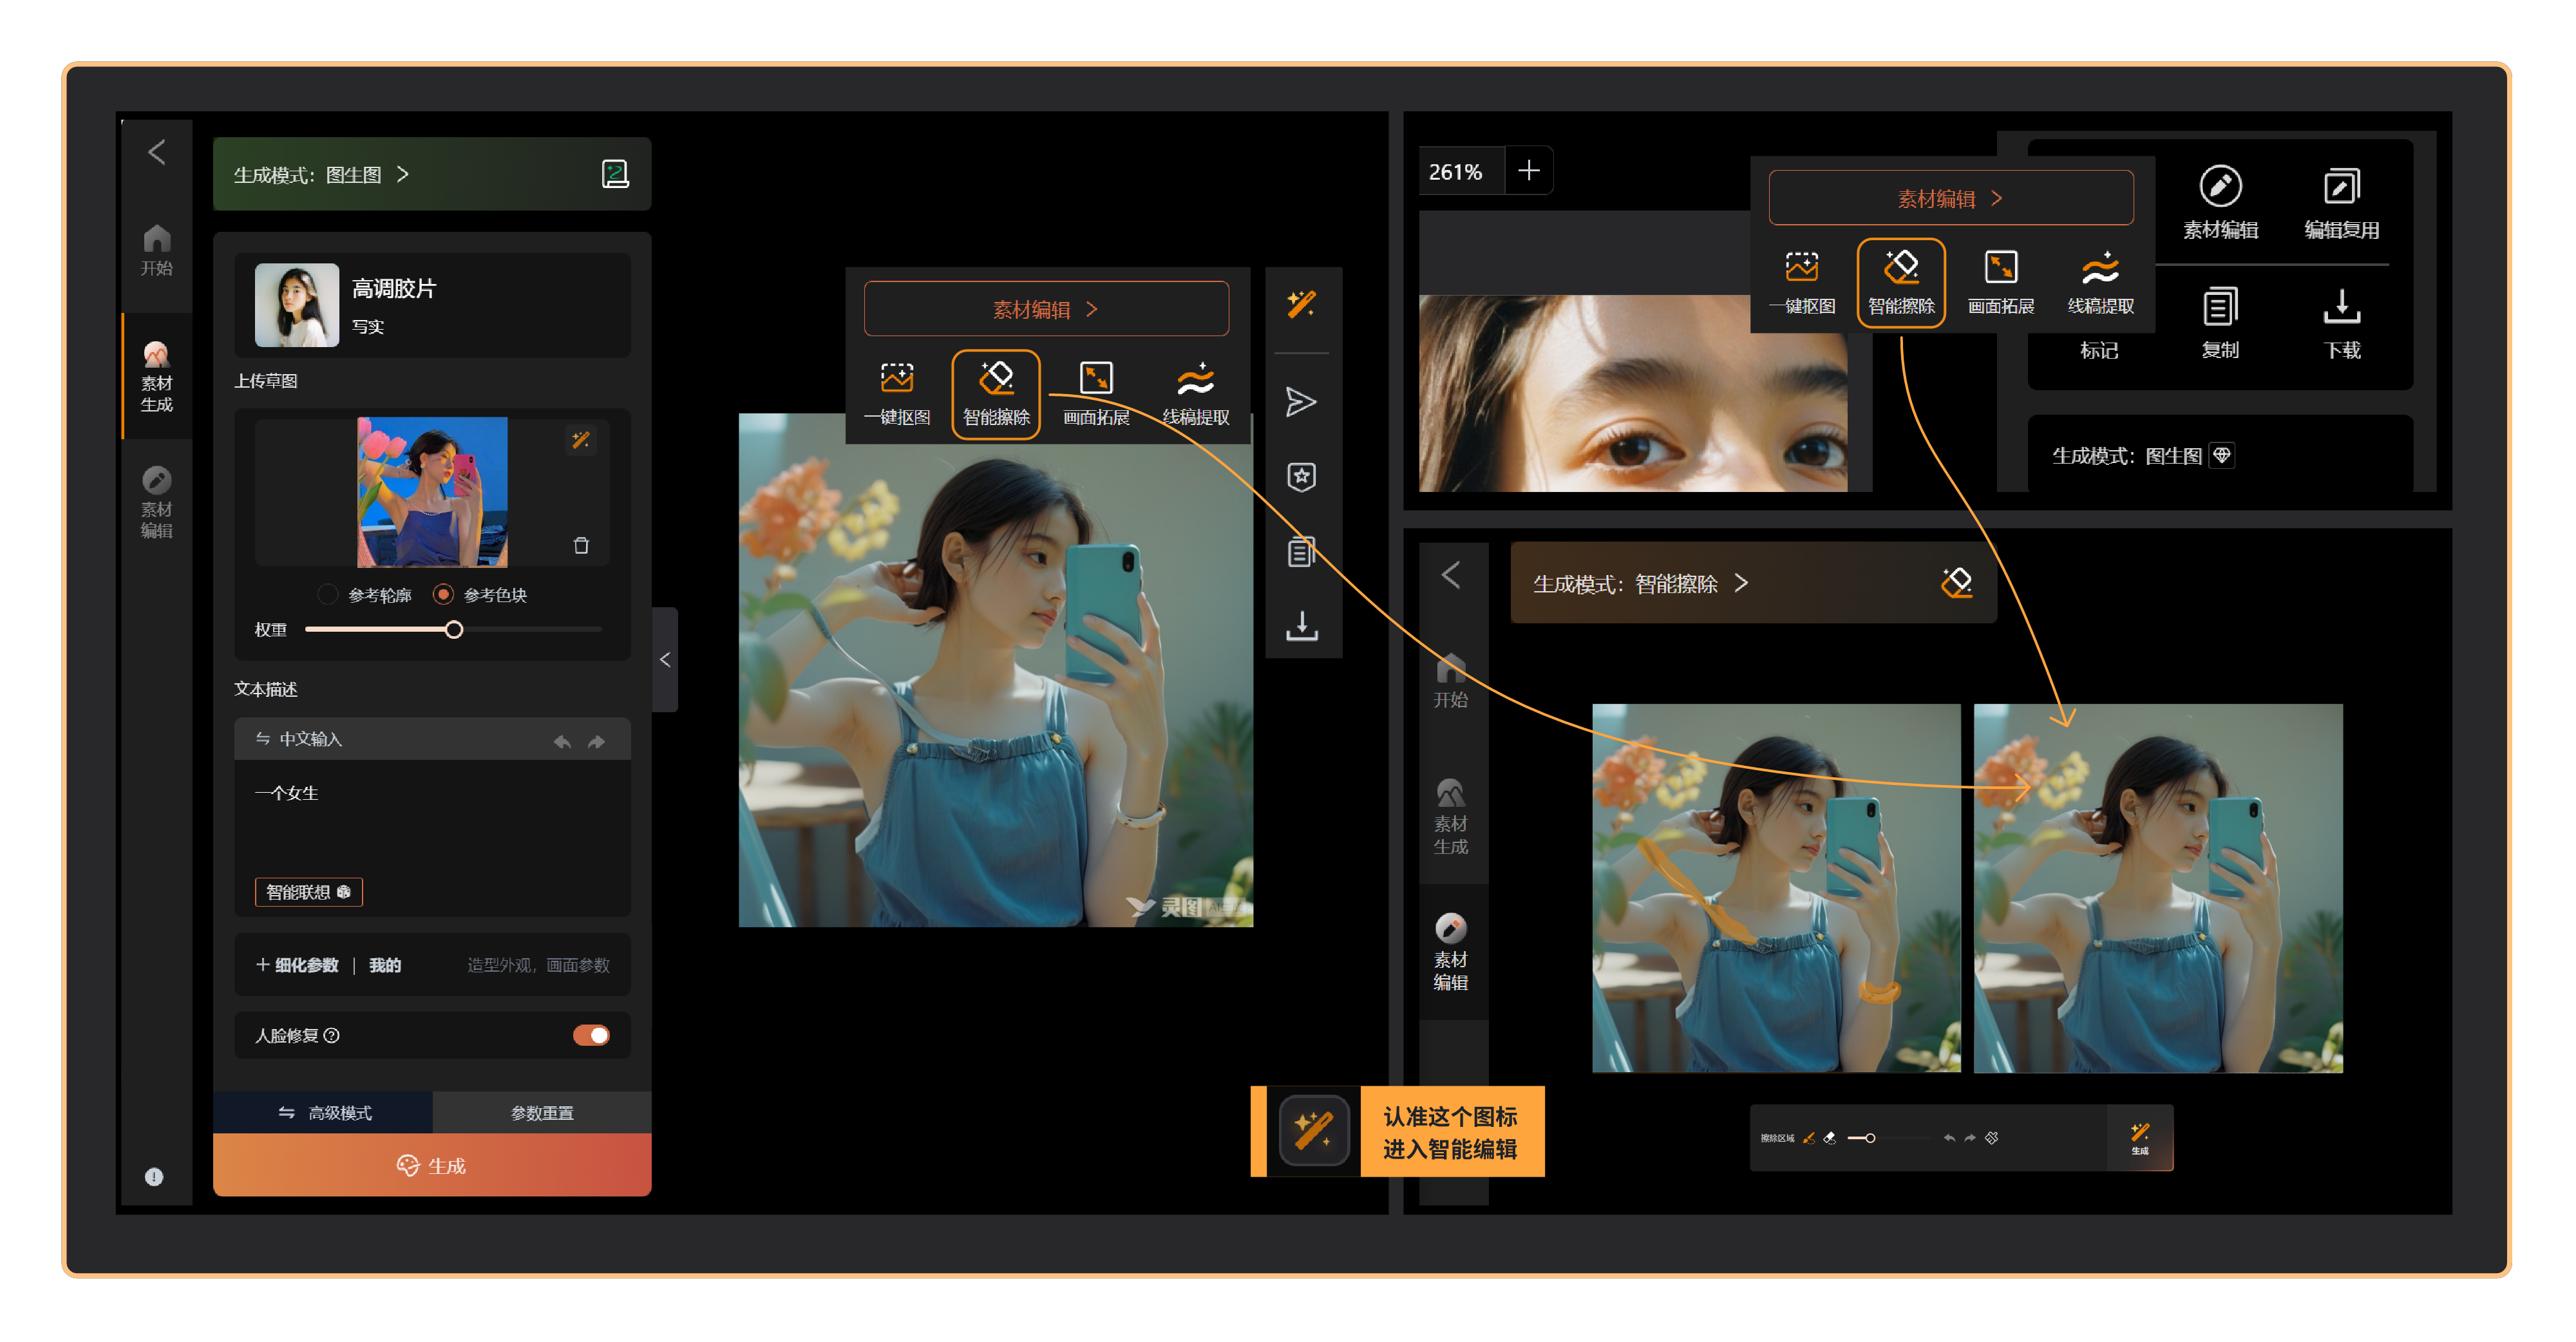
Task: Click the plus button next to 261%
Action: (x=1528, y=171)
